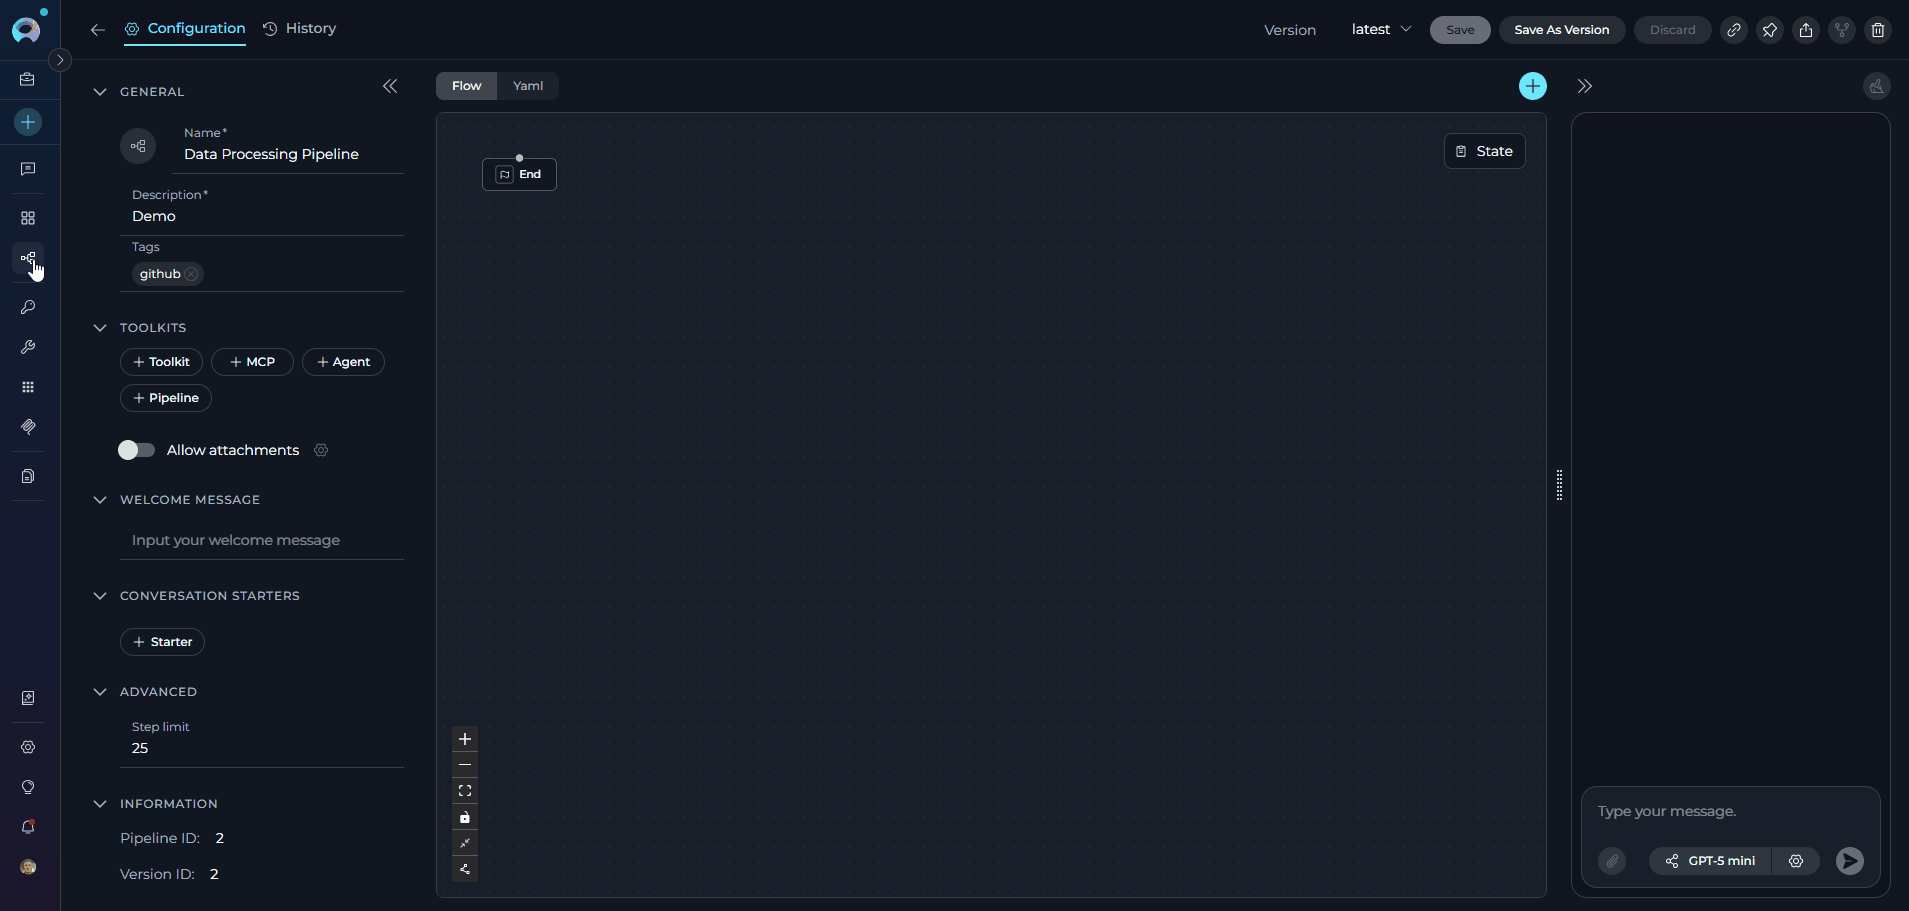Viewport: 1909px width, 911px height.
Task: Pin this pipeline using the pin icon
Action: (1770, 30)
